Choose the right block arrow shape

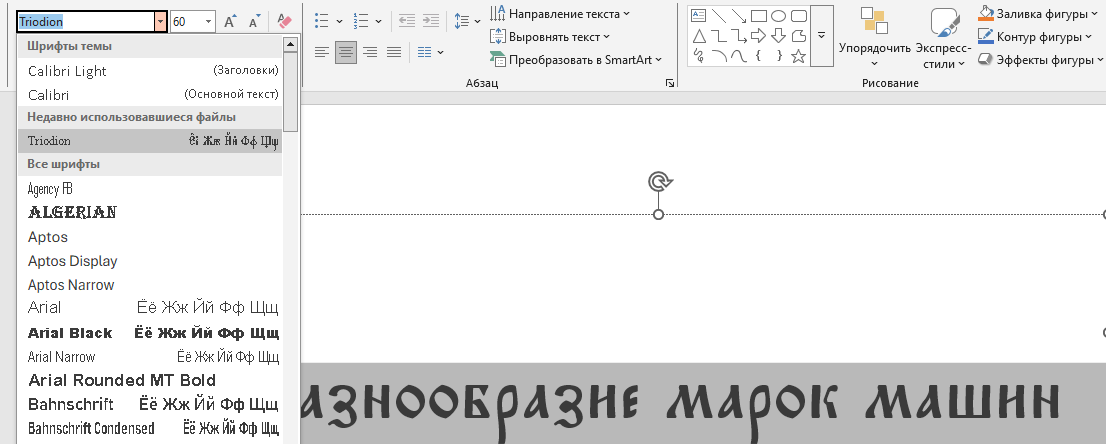[758, 36]
